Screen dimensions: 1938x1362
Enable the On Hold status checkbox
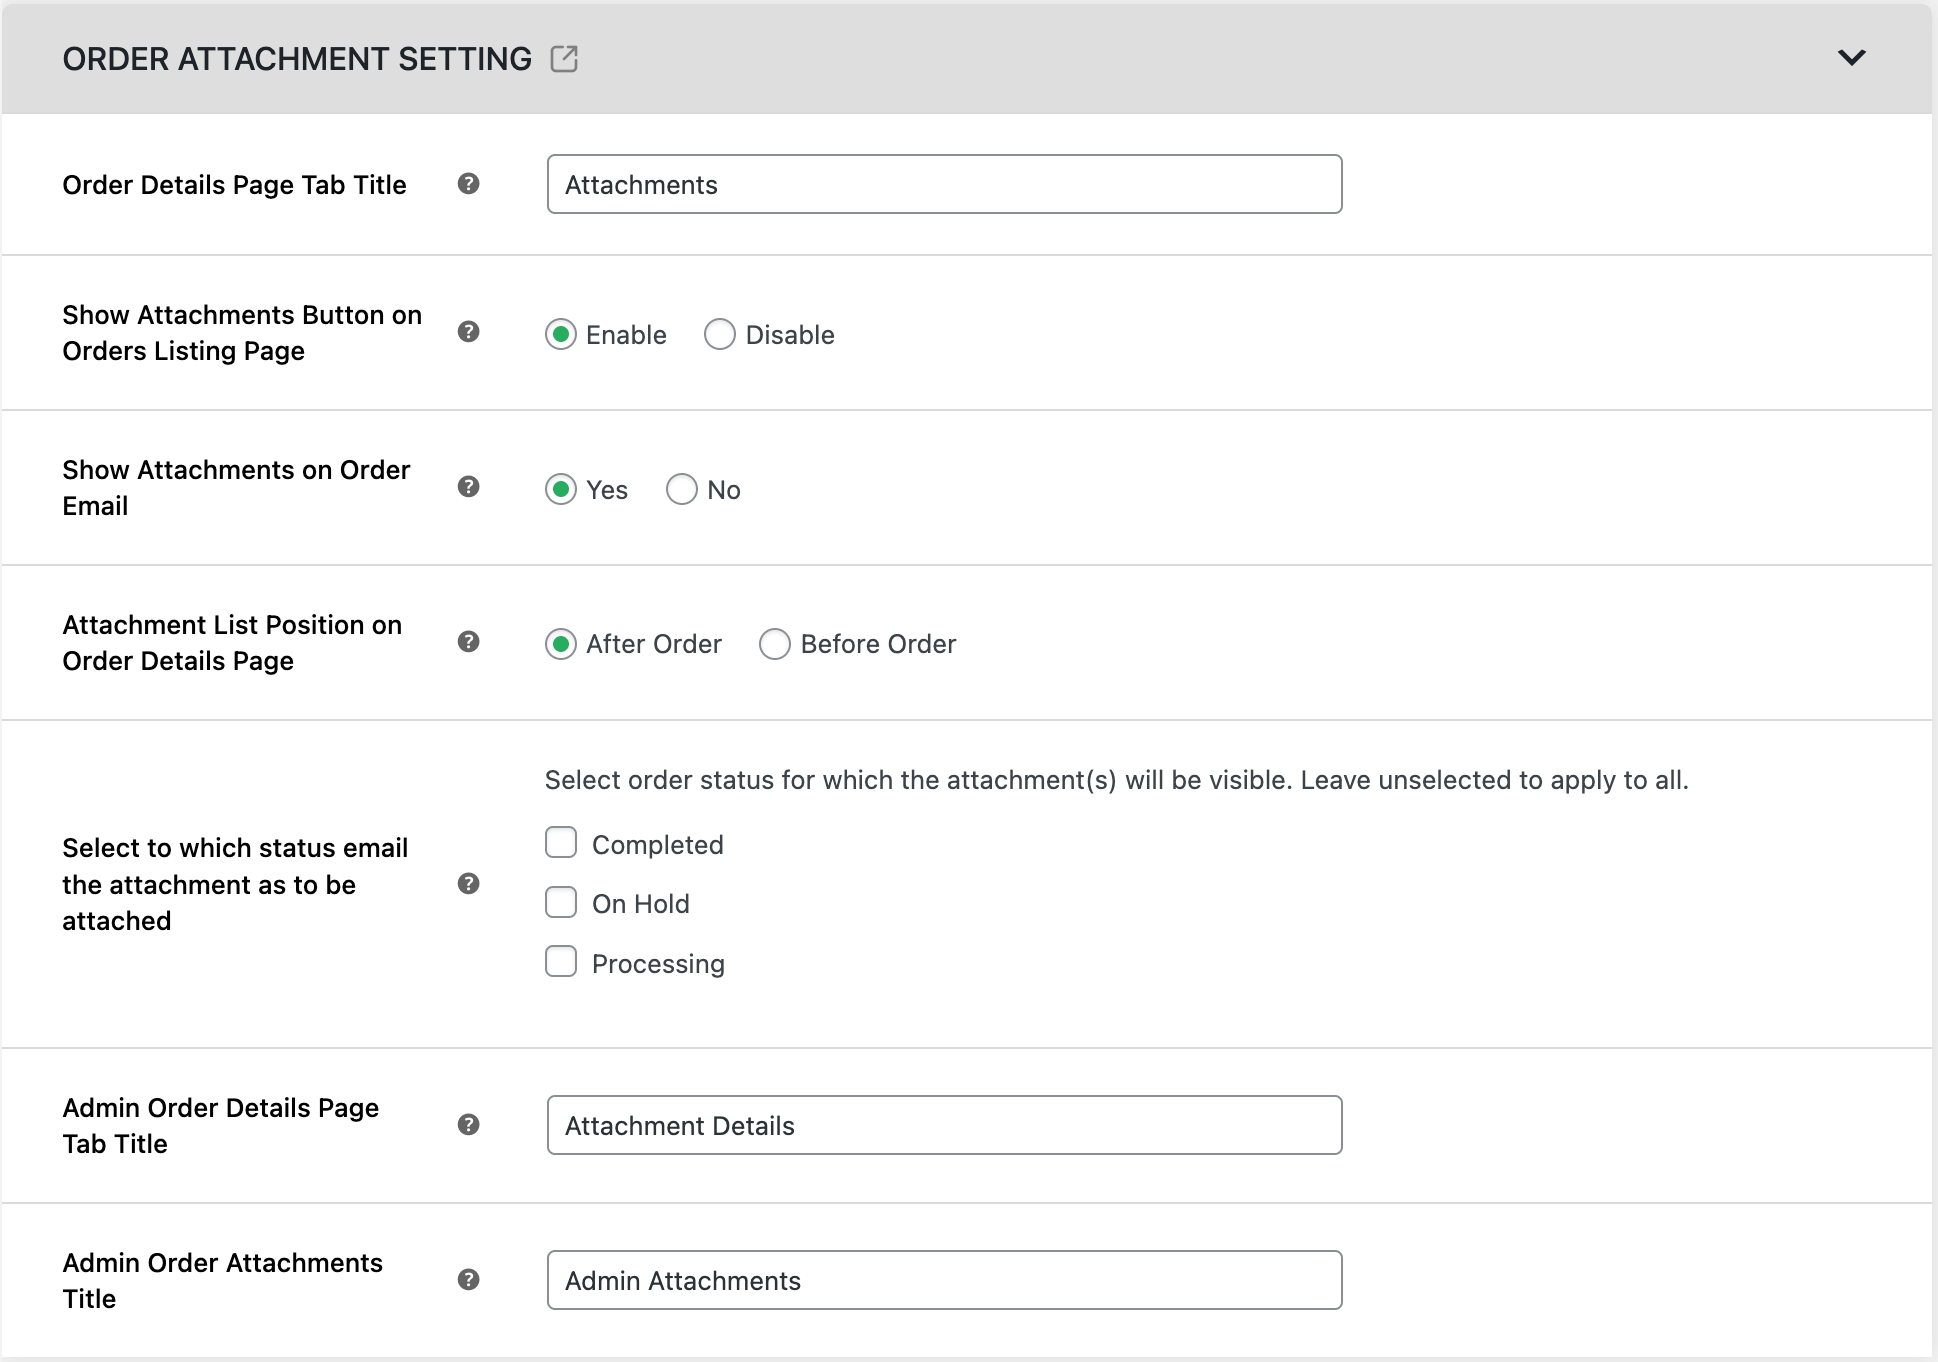point(561,902)
